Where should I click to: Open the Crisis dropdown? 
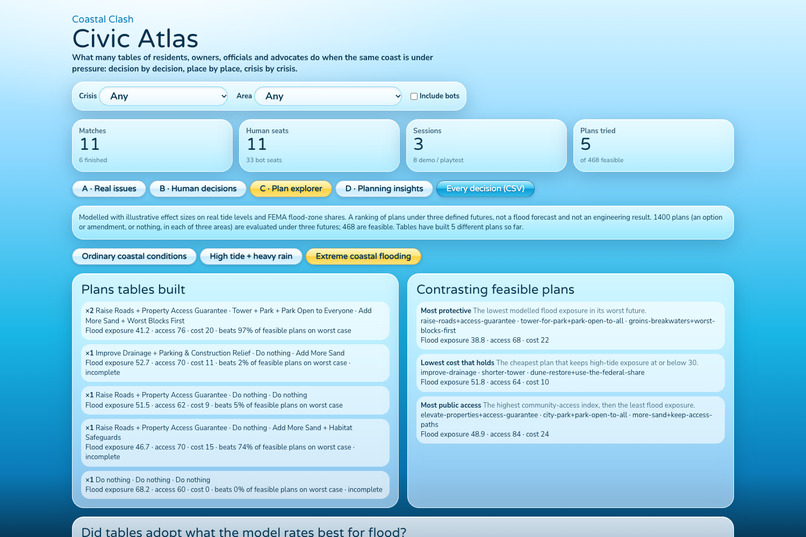163,96
